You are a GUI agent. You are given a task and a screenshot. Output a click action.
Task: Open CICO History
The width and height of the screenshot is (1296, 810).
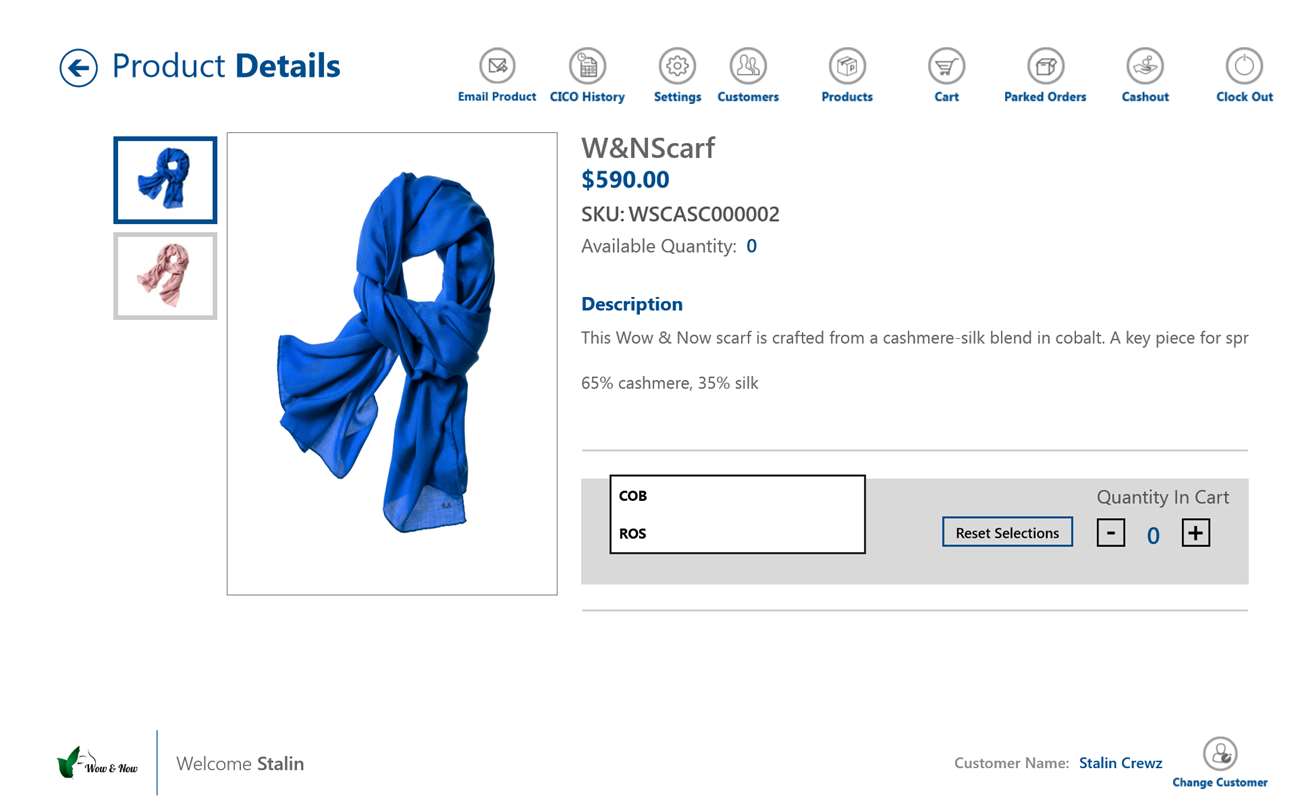587,66
